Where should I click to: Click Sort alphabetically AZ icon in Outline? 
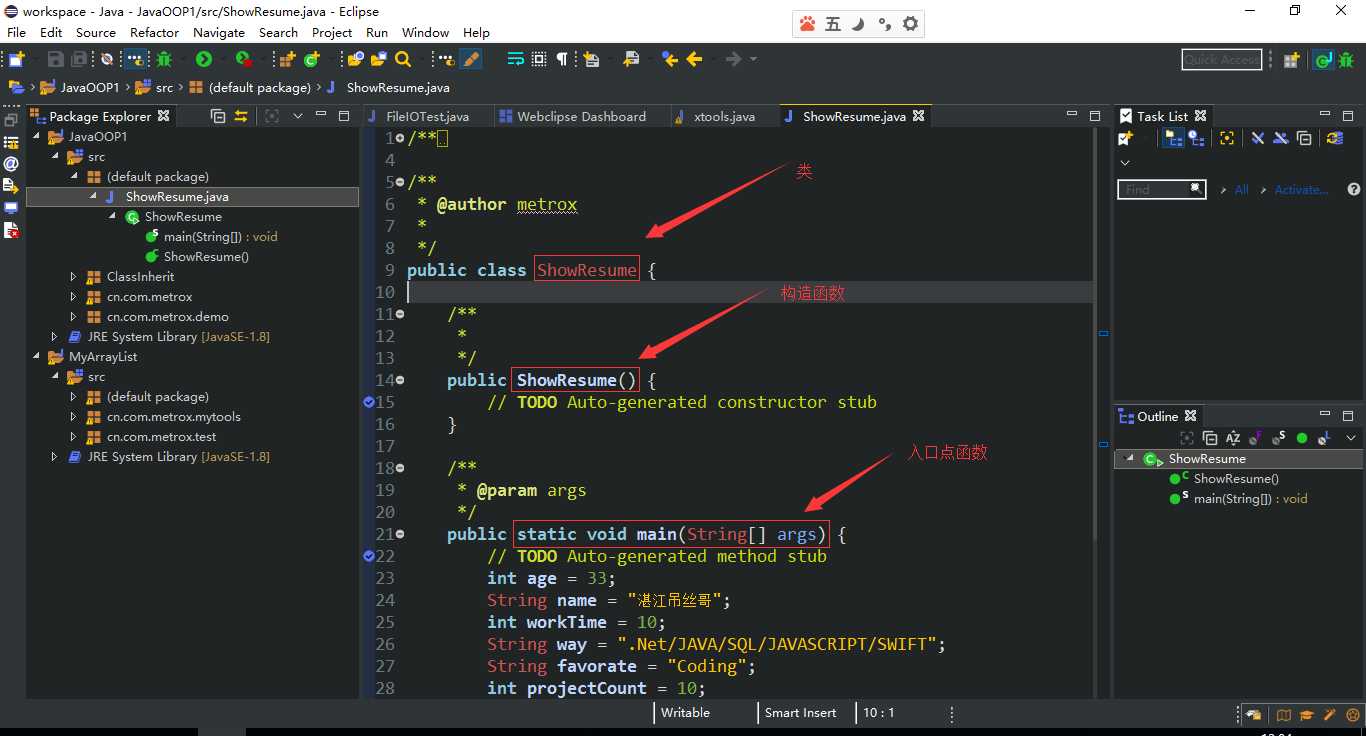[x=1233, y=438]
